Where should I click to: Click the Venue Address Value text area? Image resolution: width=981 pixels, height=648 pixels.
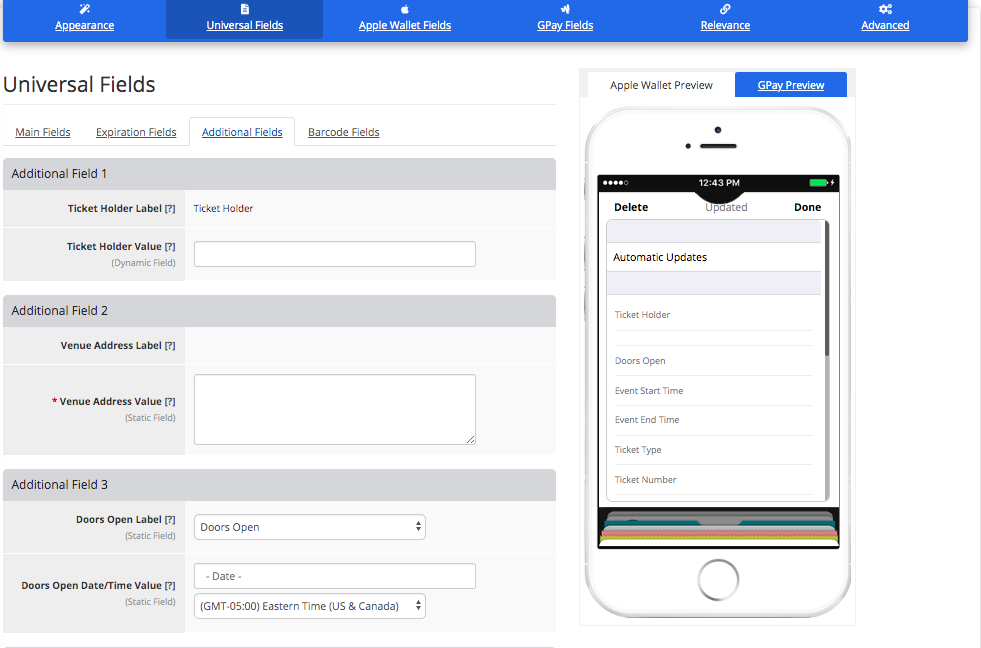[335, 410]
